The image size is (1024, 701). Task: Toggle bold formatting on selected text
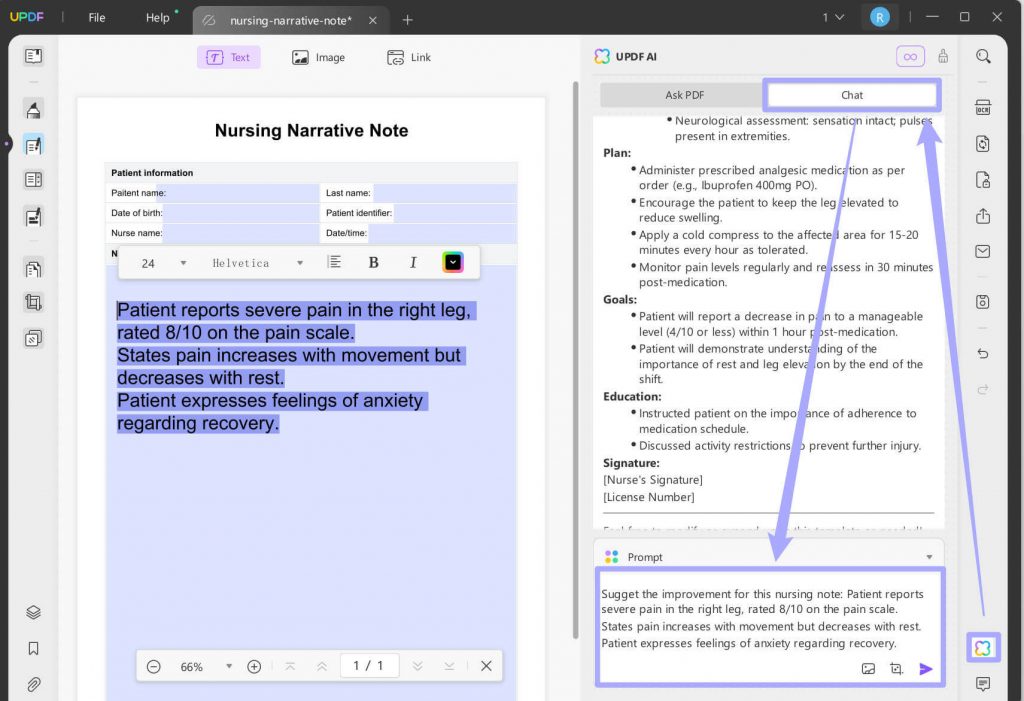(x=373, y=261)
